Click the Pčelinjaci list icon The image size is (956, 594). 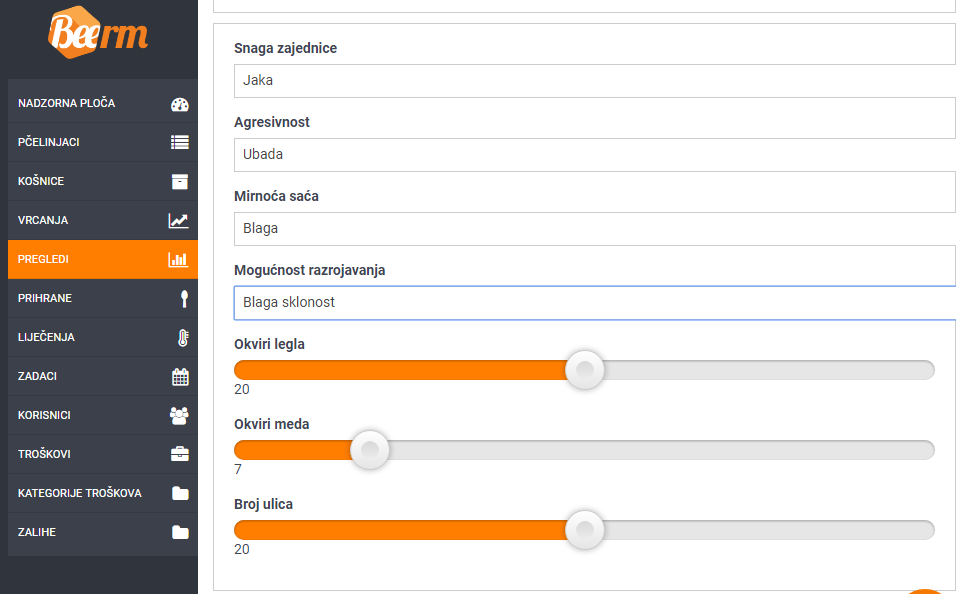tap(180, 142)
